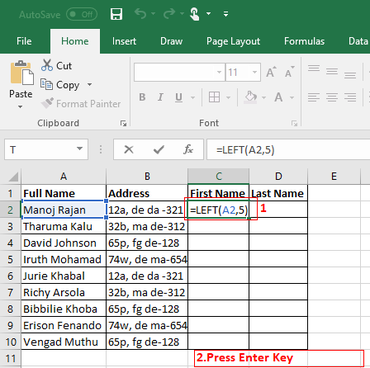Open the Formulas tab

[x=304, y=41]
